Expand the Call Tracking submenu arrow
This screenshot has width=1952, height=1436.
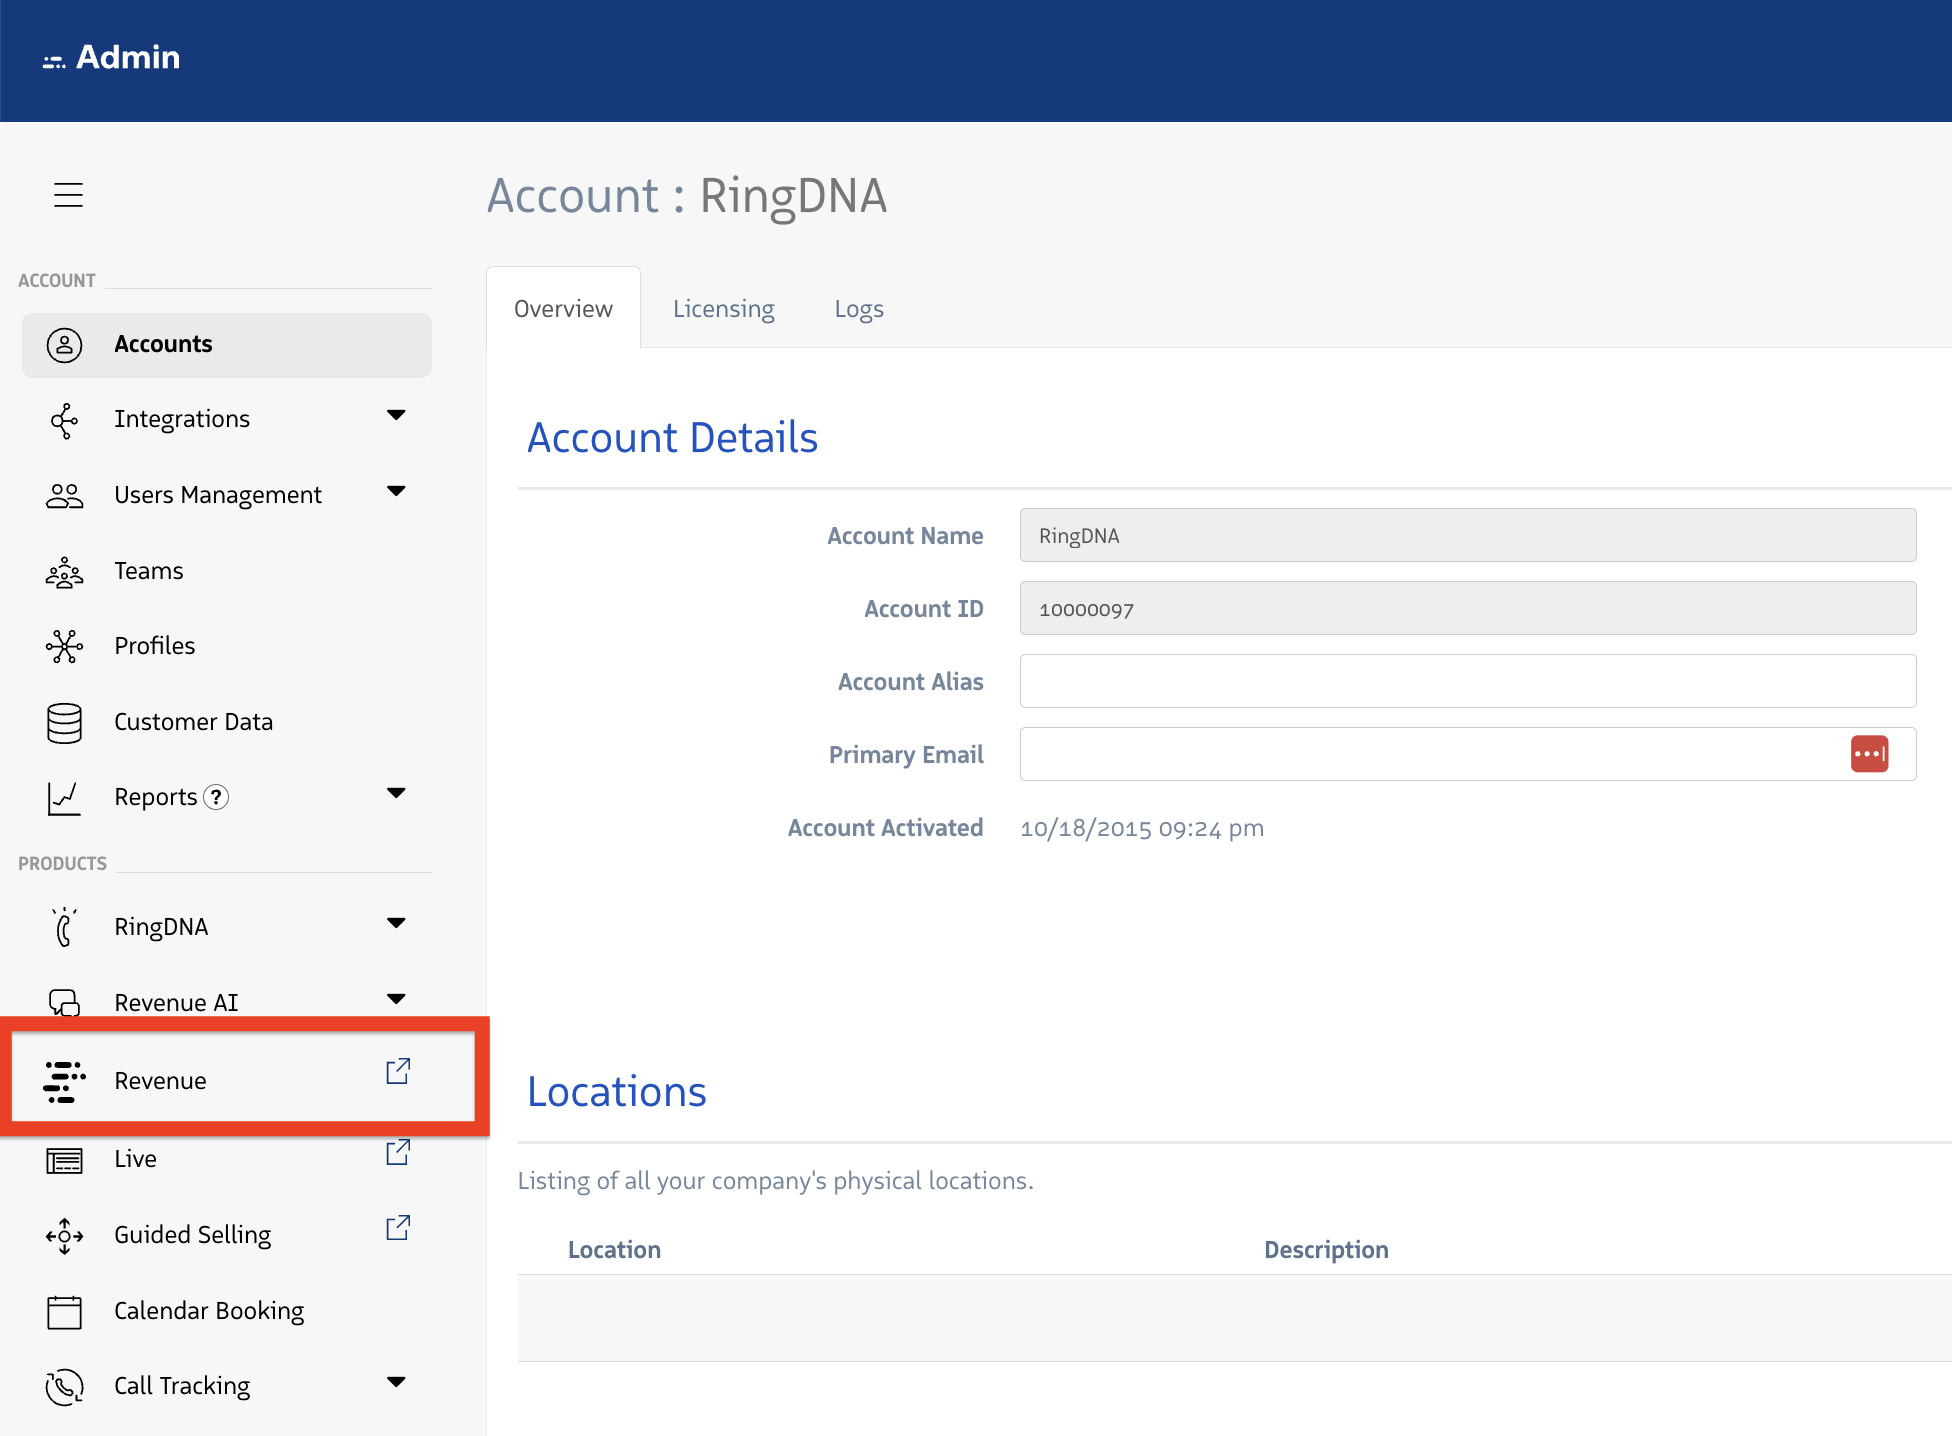(396, 1382)
